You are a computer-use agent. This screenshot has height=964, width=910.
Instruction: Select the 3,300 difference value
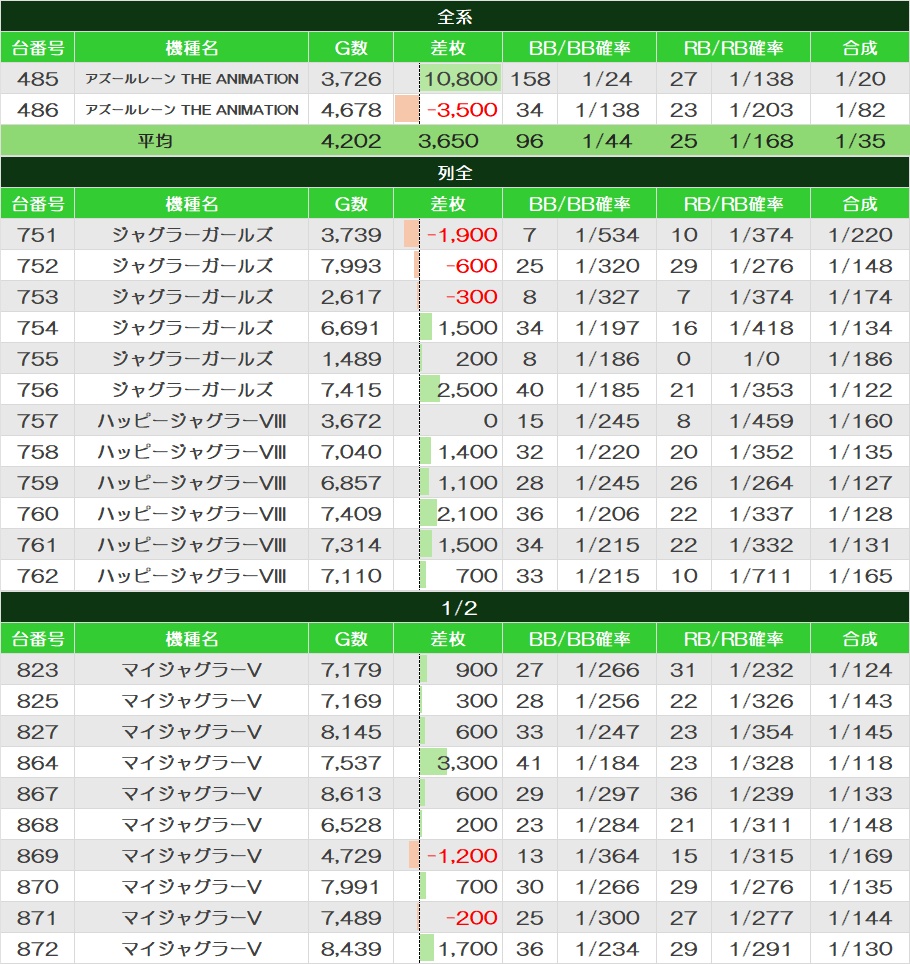click(467, 762)
